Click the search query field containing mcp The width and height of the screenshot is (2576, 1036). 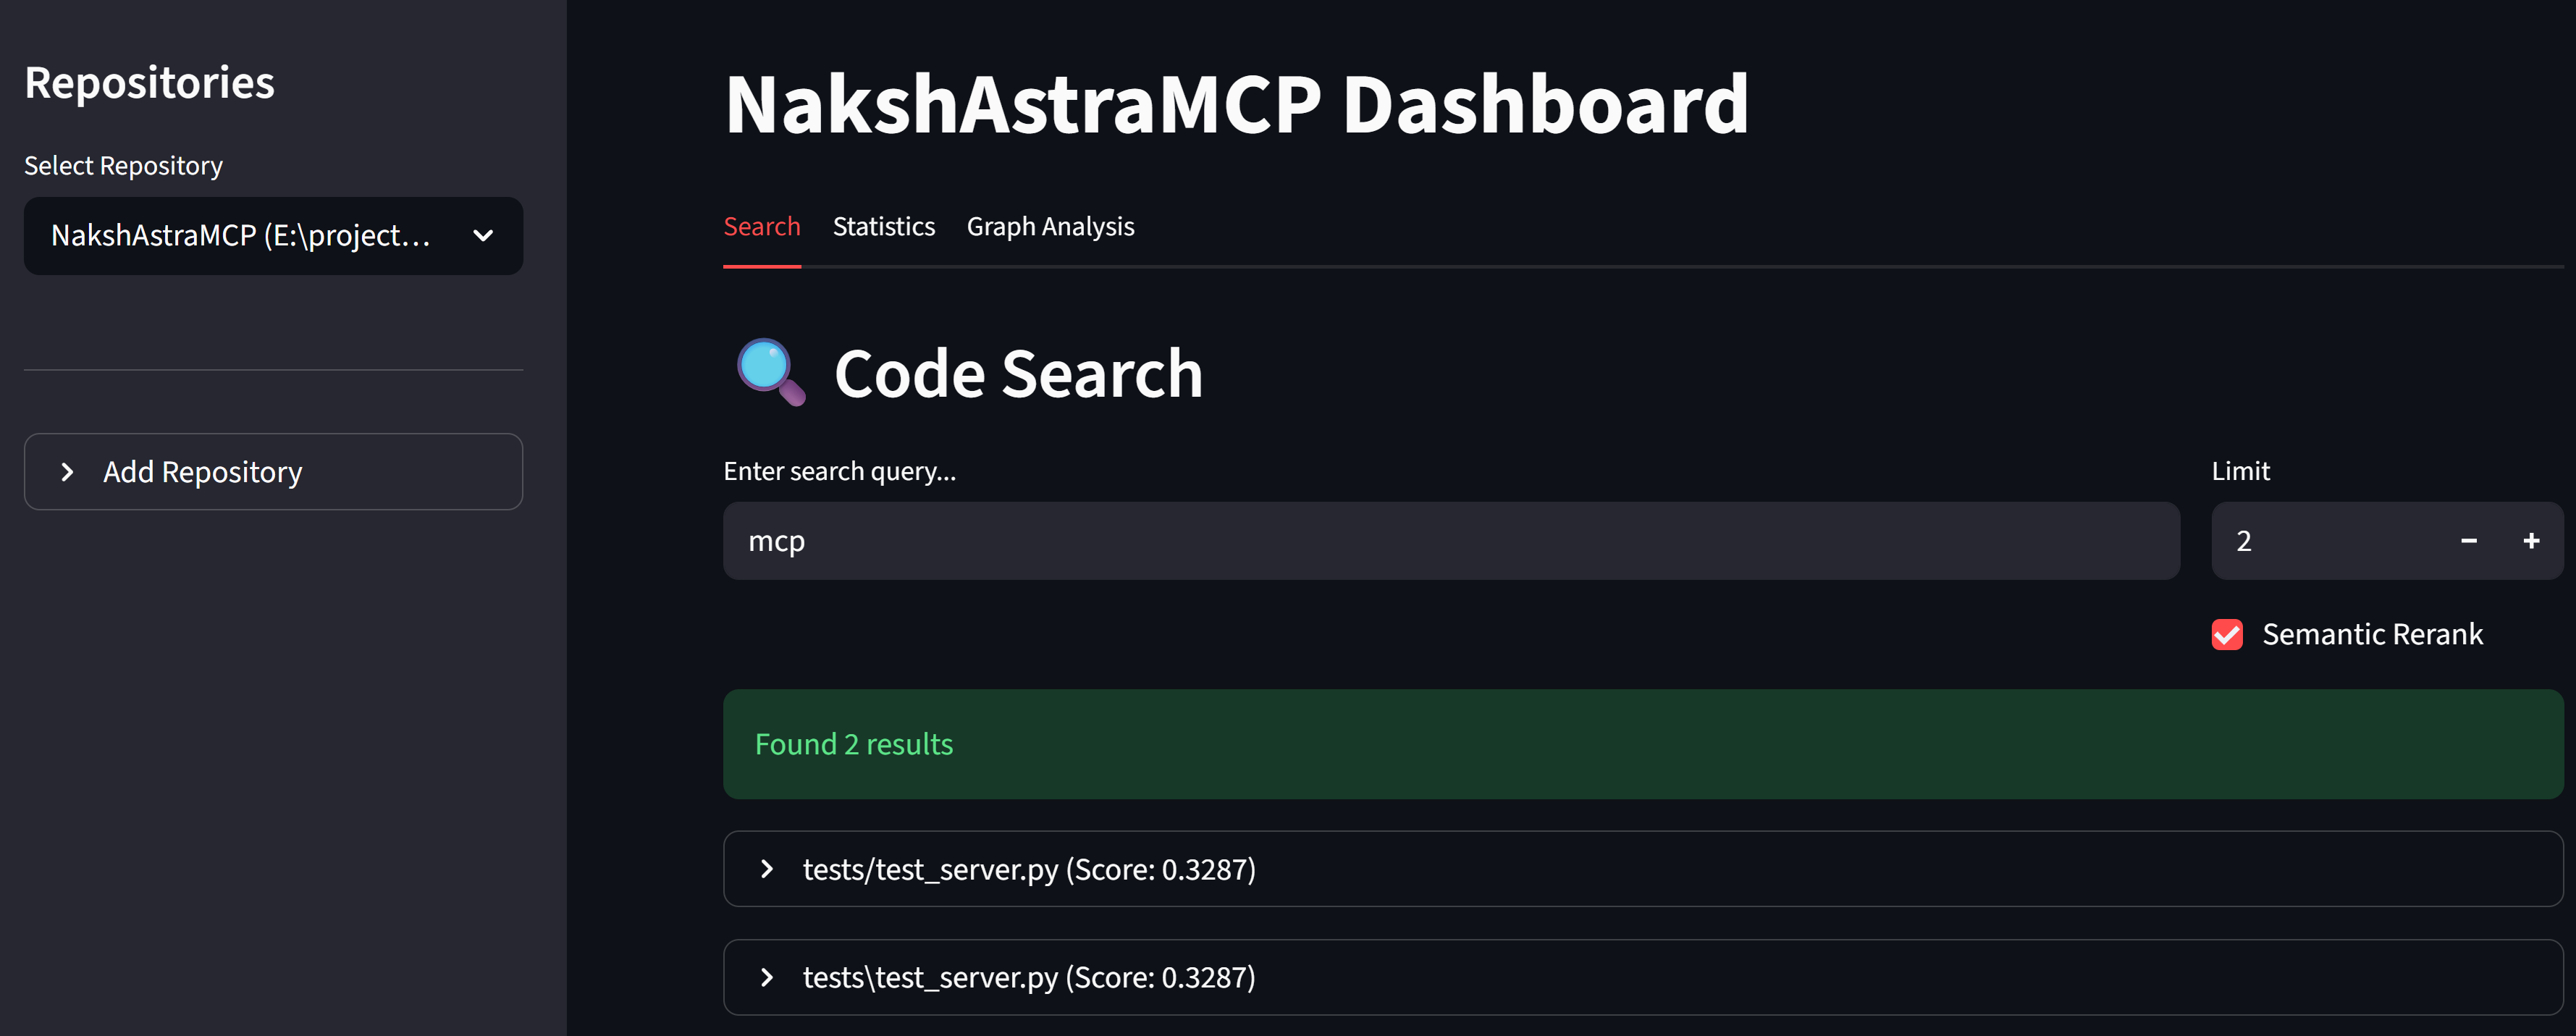click(x=1451, y=541)
